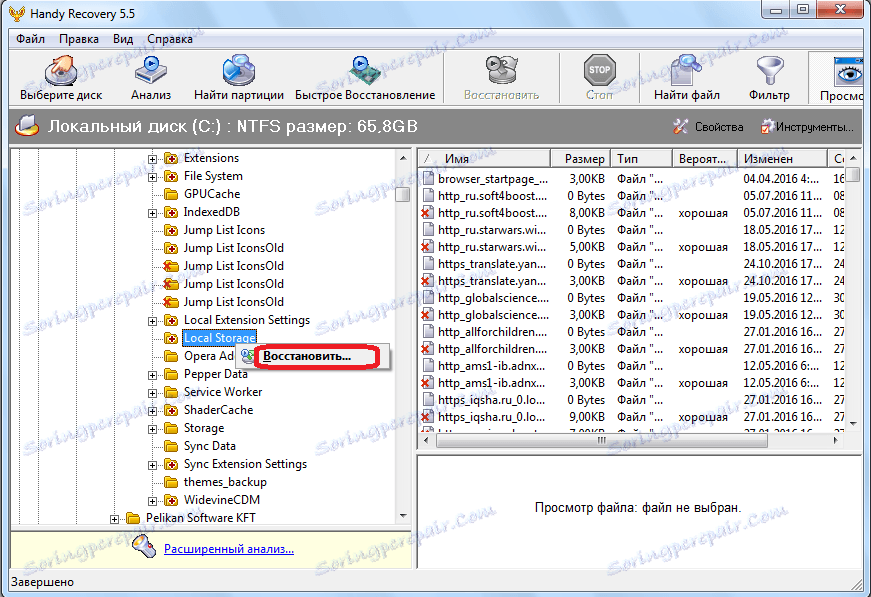The image size is (871, 597).
Task: Click the Storage folder icon
Action: point(171,428)
